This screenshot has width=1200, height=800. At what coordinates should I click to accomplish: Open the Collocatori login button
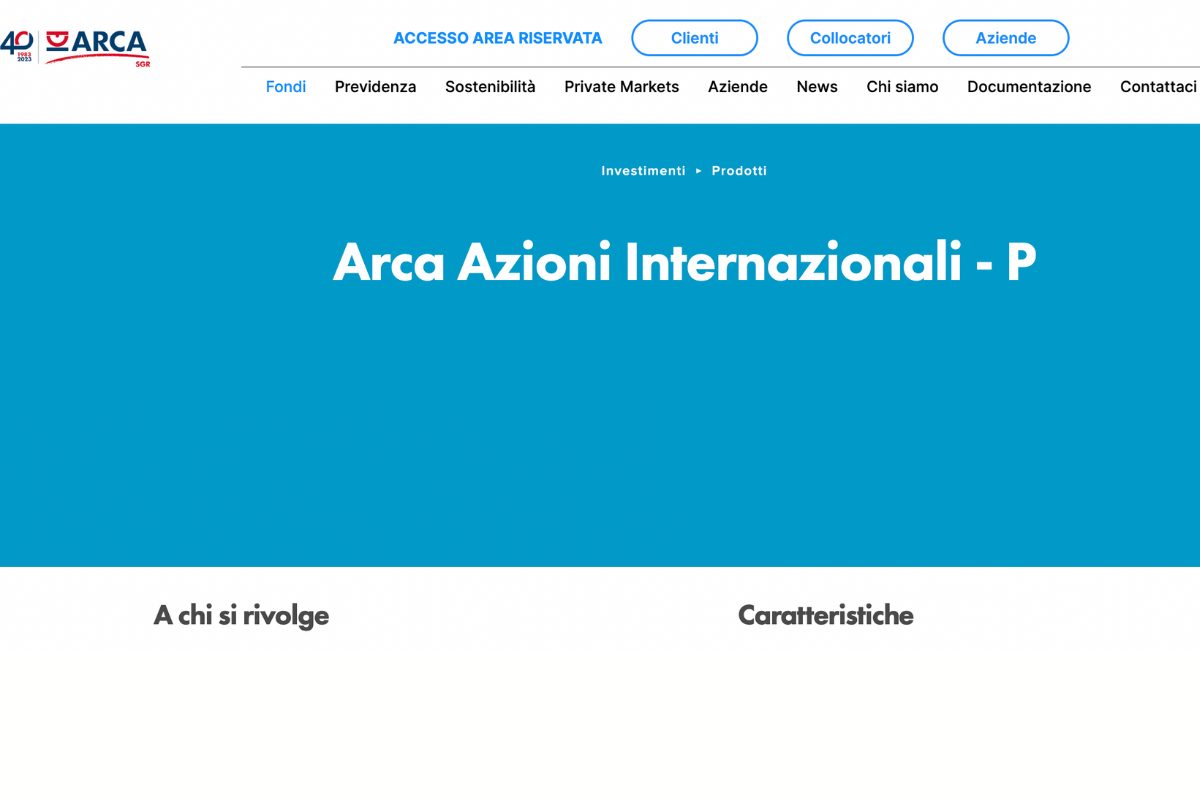pyautogui.click(x=850, y=38)
